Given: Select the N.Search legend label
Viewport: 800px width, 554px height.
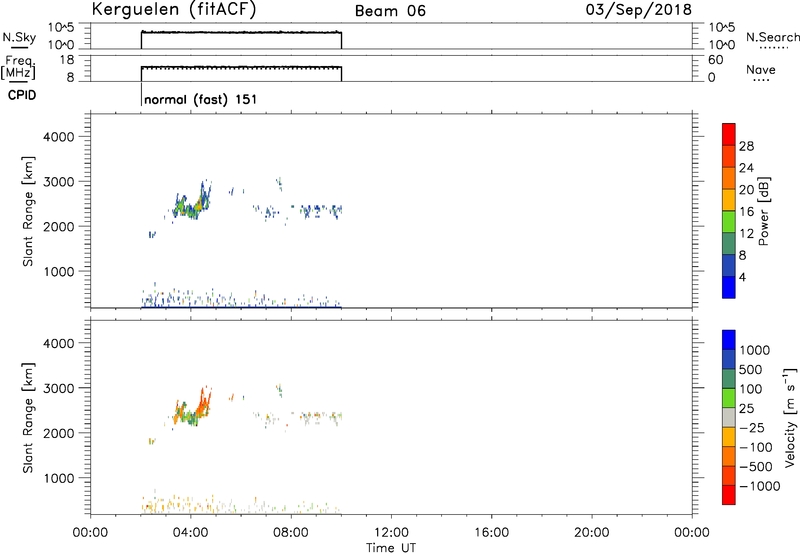Looking at the screenshot, I should [772, 37].
